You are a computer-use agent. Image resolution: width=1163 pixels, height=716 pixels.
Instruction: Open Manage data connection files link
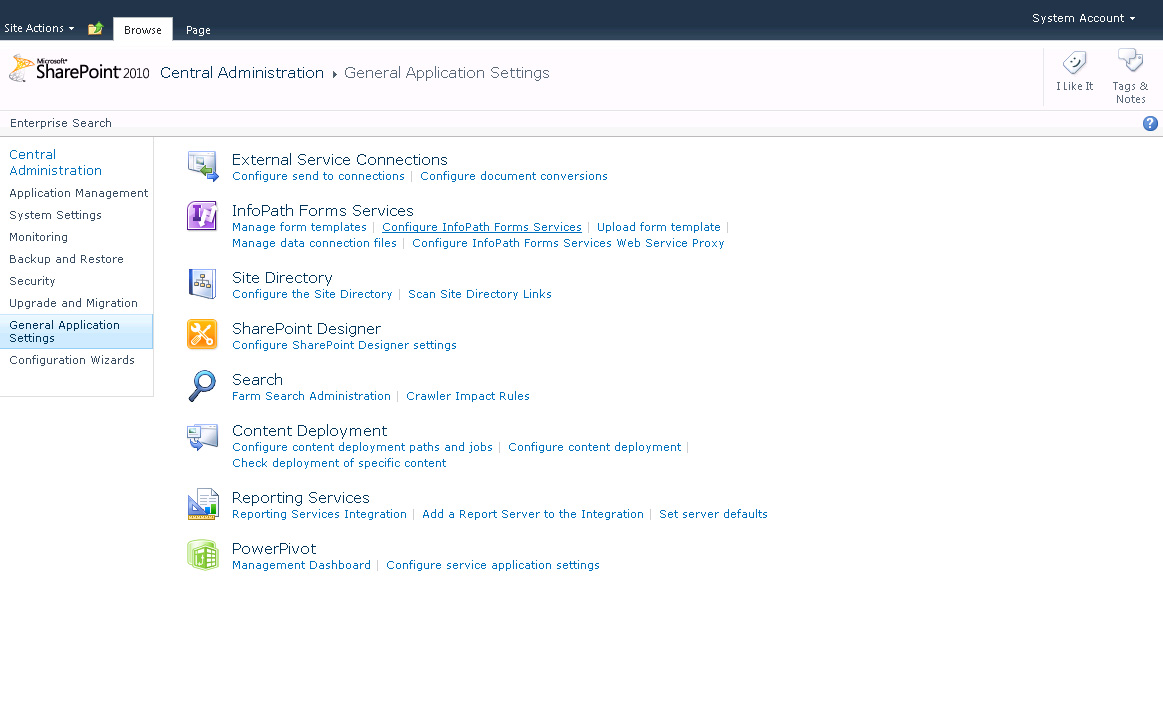click(314, 243)
